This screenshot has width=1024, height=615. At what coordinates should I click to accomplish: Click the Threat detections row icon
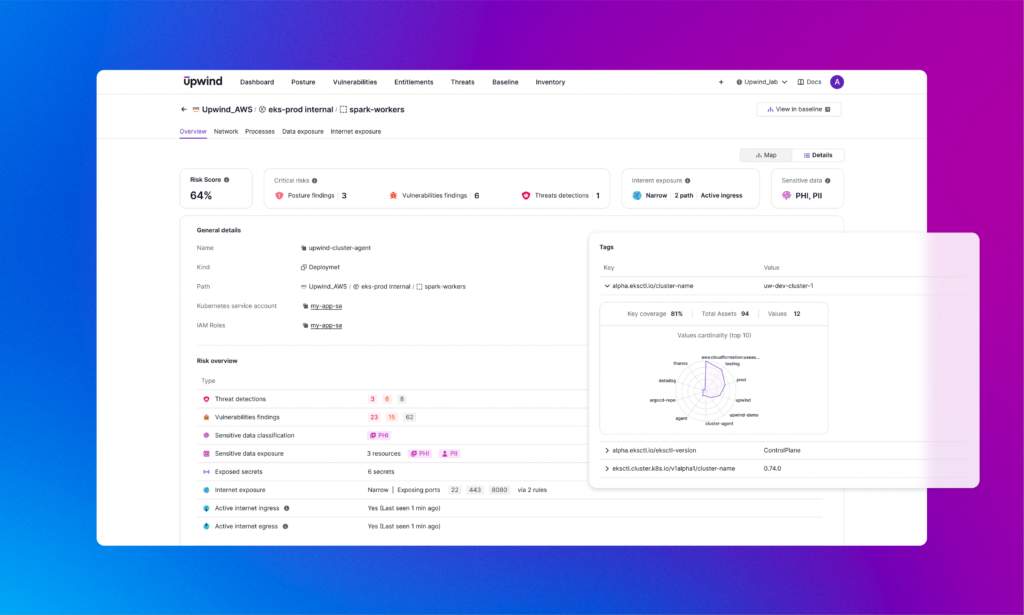click(206, 399)
